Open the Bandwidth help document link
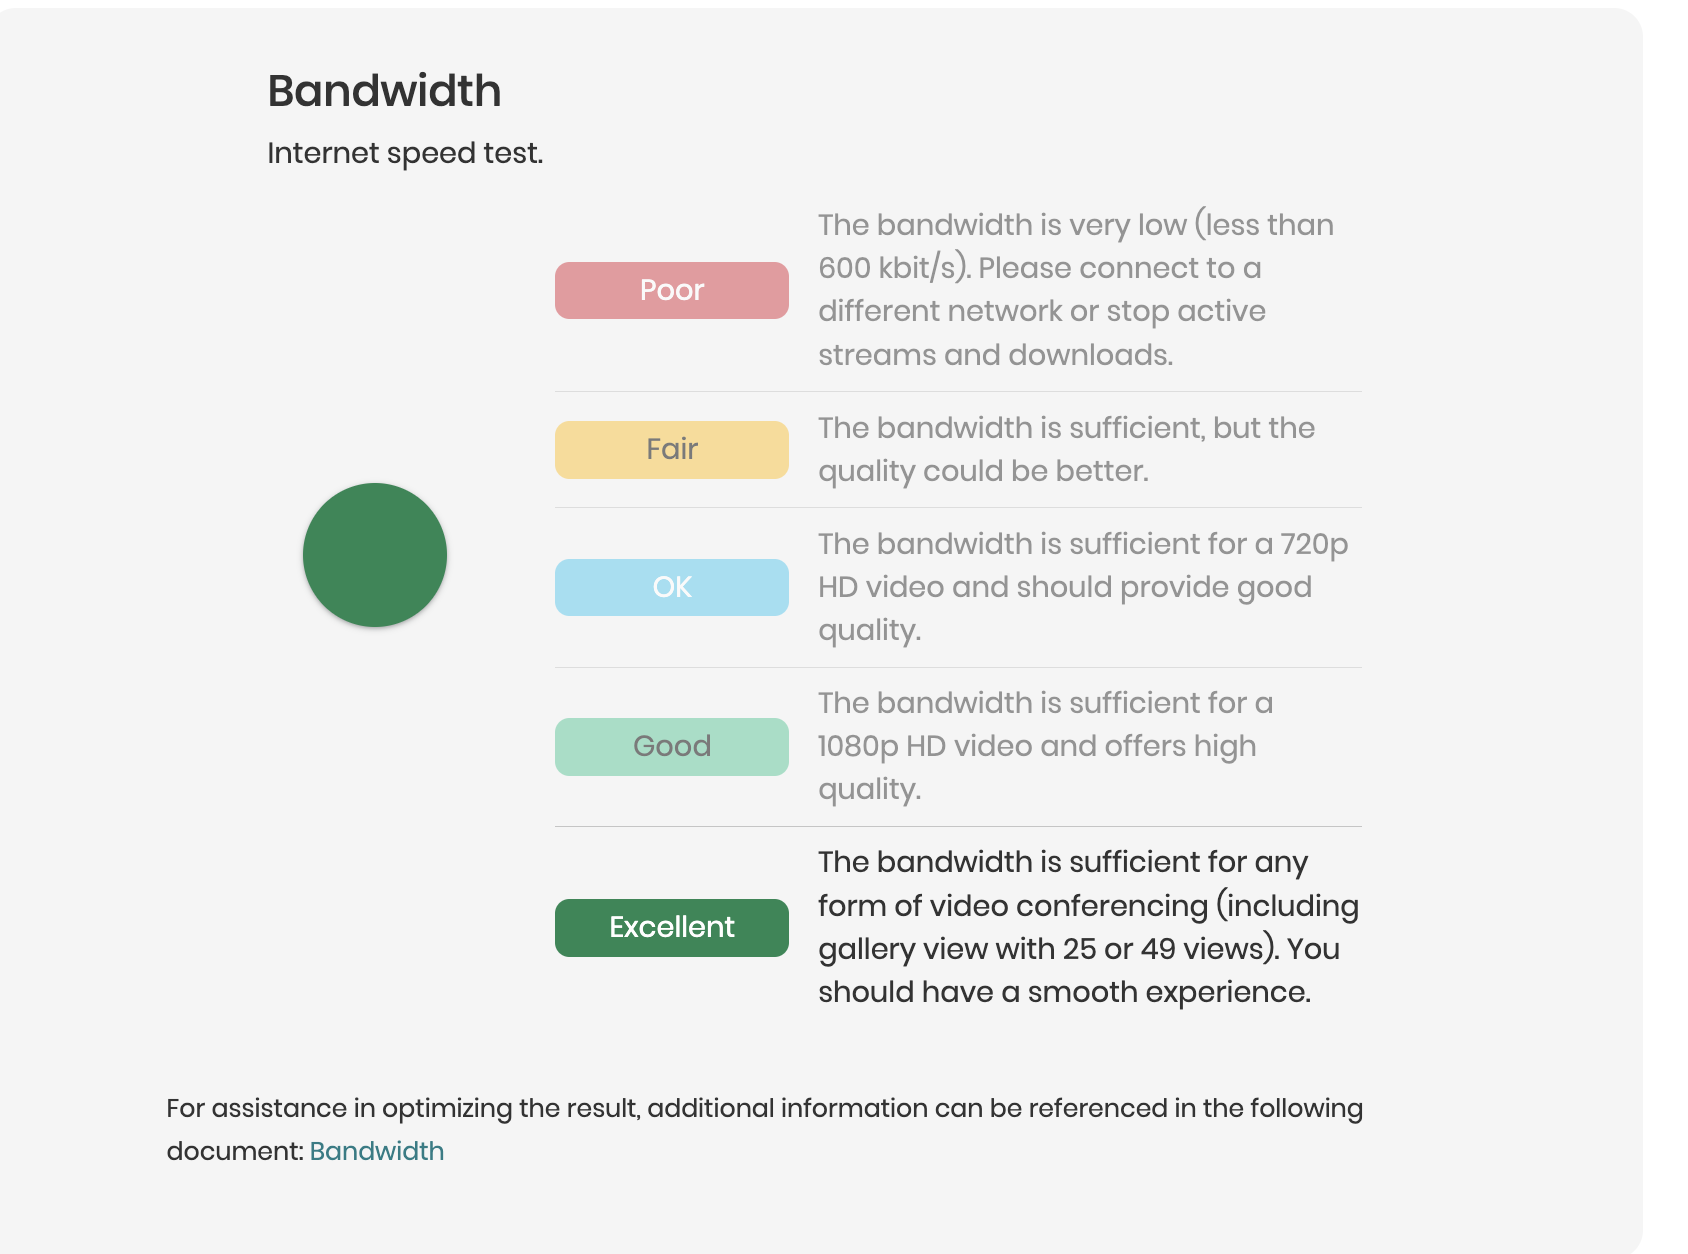This screenshot has height=1254, width=1688. pyautogui.click(x=377, y=1151)
